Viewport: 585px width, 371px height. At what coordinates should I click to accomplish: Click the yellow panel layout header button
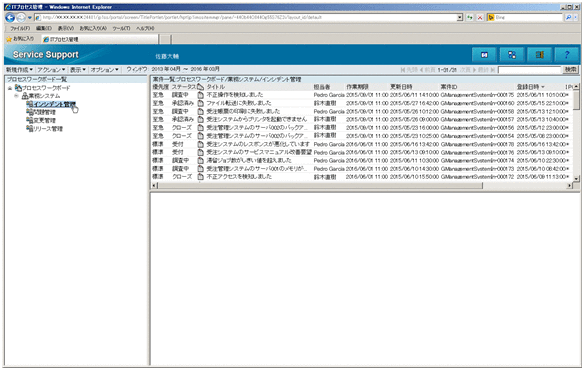[539, 55]
